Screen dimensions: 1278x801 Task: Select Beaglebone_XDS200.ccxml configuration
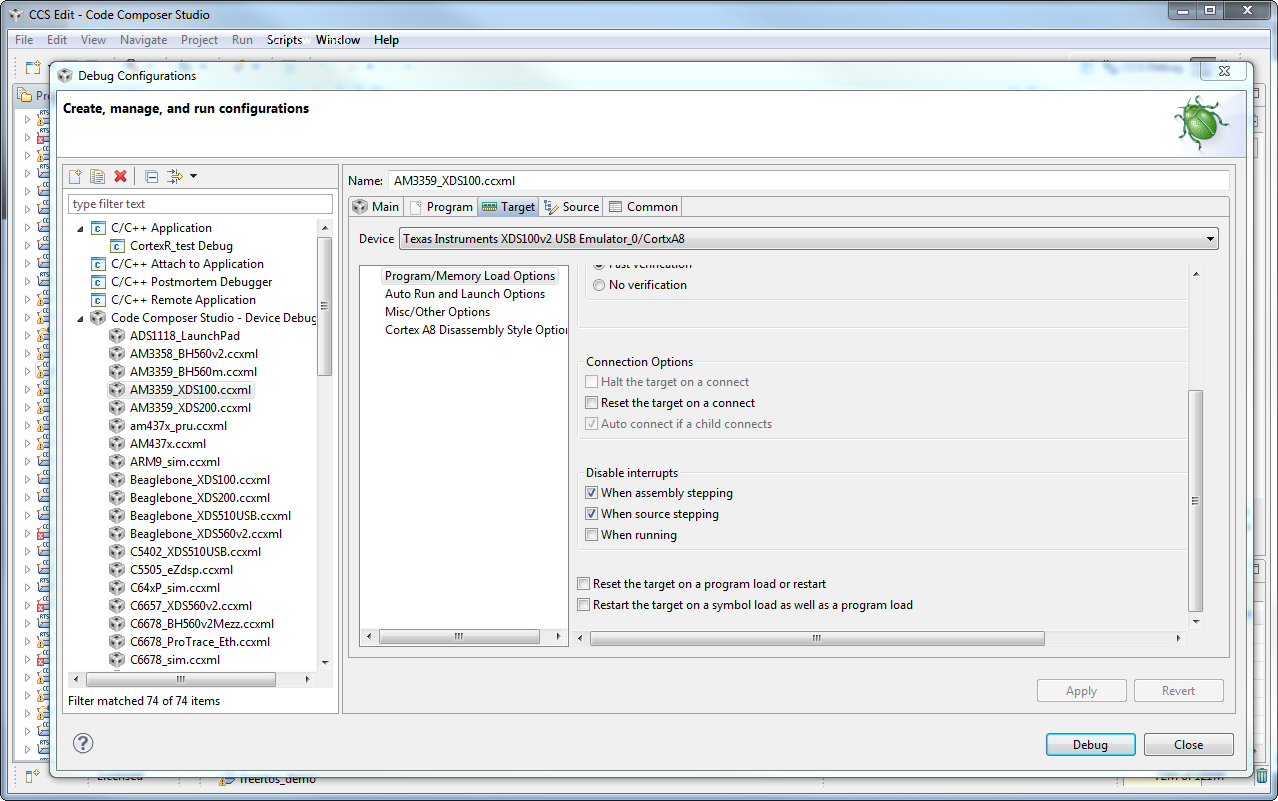(x=200, y=498)
